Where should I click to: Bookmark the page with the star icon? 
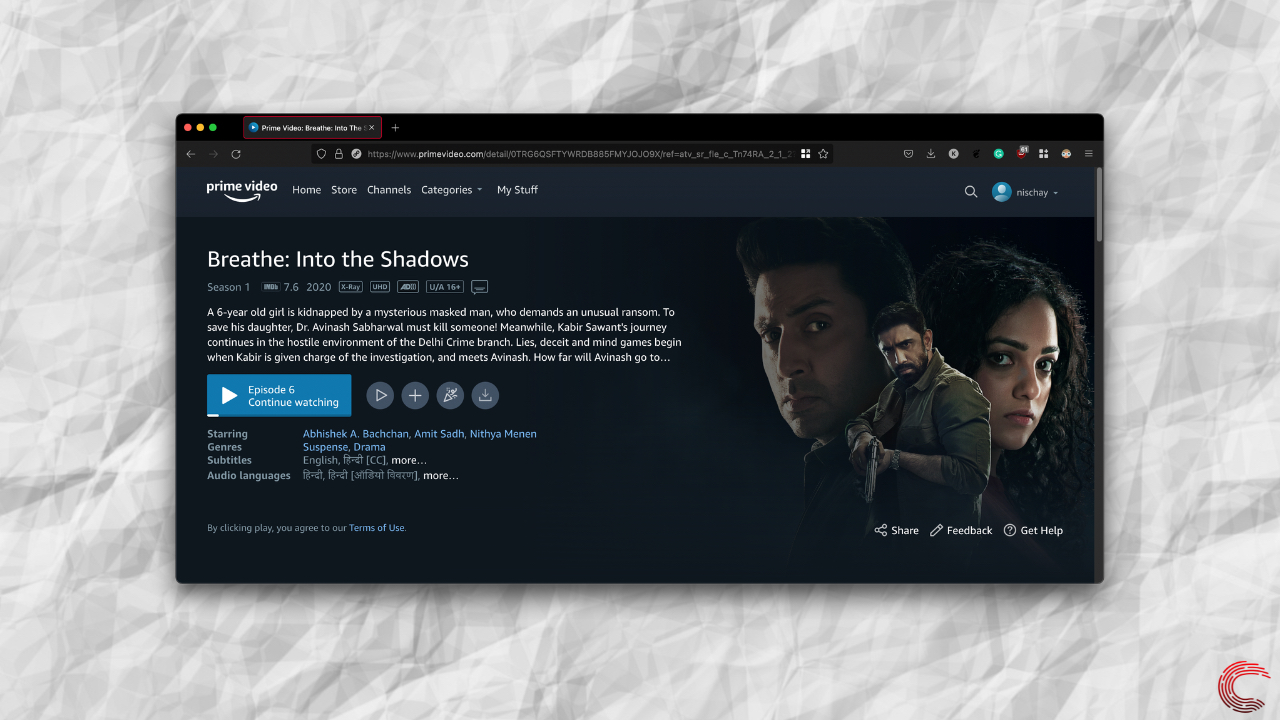pyautogui.click(x=823, y=154)
